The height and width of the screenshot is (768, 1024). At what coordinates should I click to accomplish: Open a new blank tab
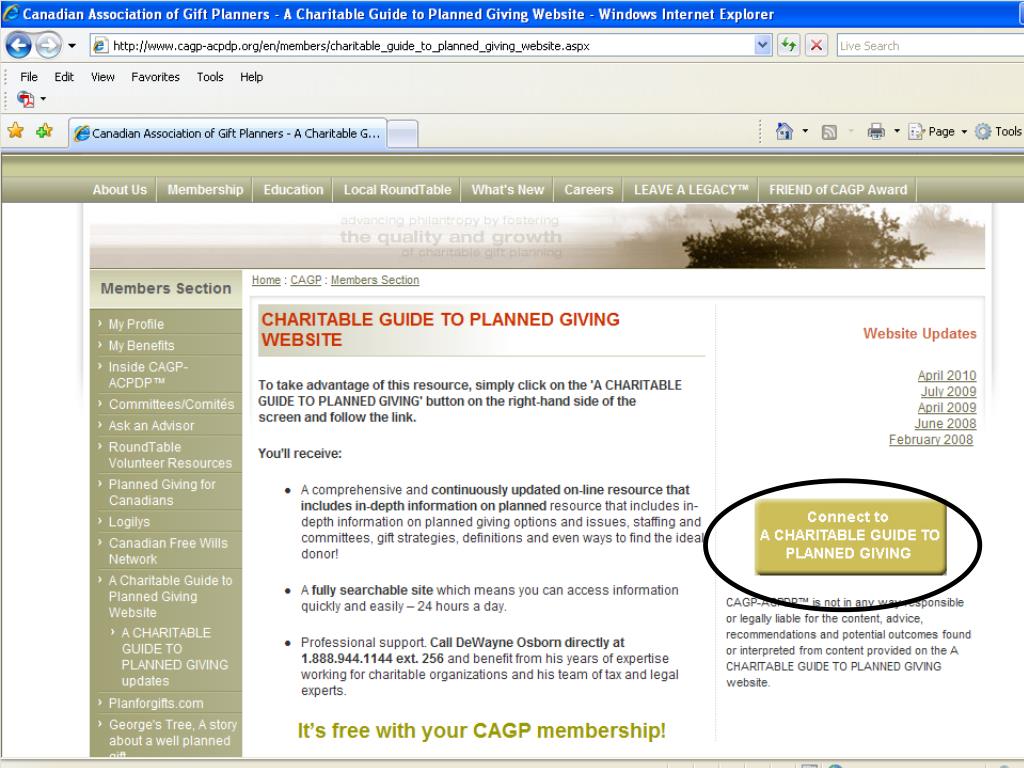click(x=403, y=134)
